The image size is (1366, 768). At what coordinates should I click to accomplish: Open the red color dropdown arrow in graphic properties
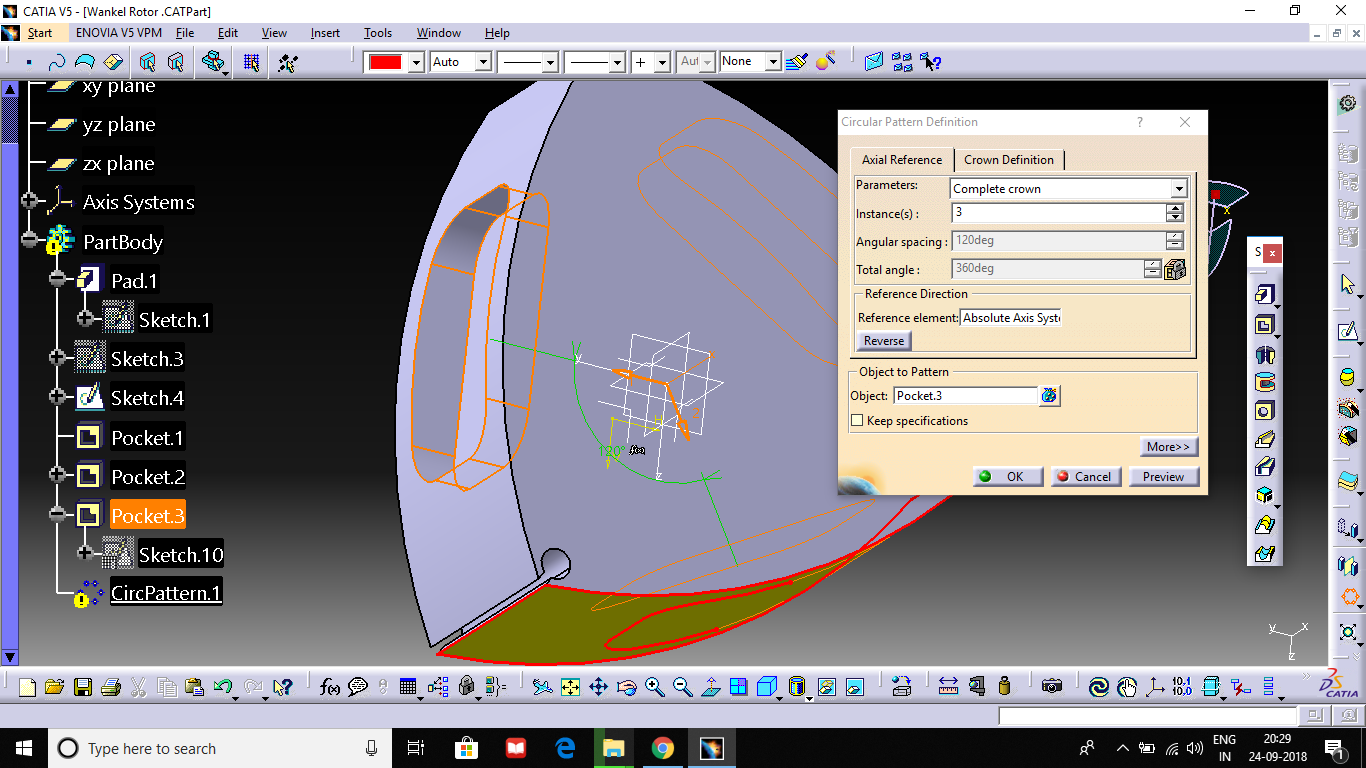(416, 62)
